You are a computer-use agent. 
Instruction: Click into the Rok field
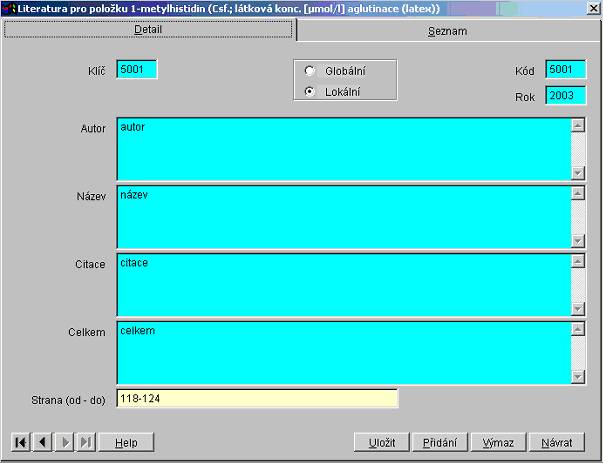coord(565,96)
